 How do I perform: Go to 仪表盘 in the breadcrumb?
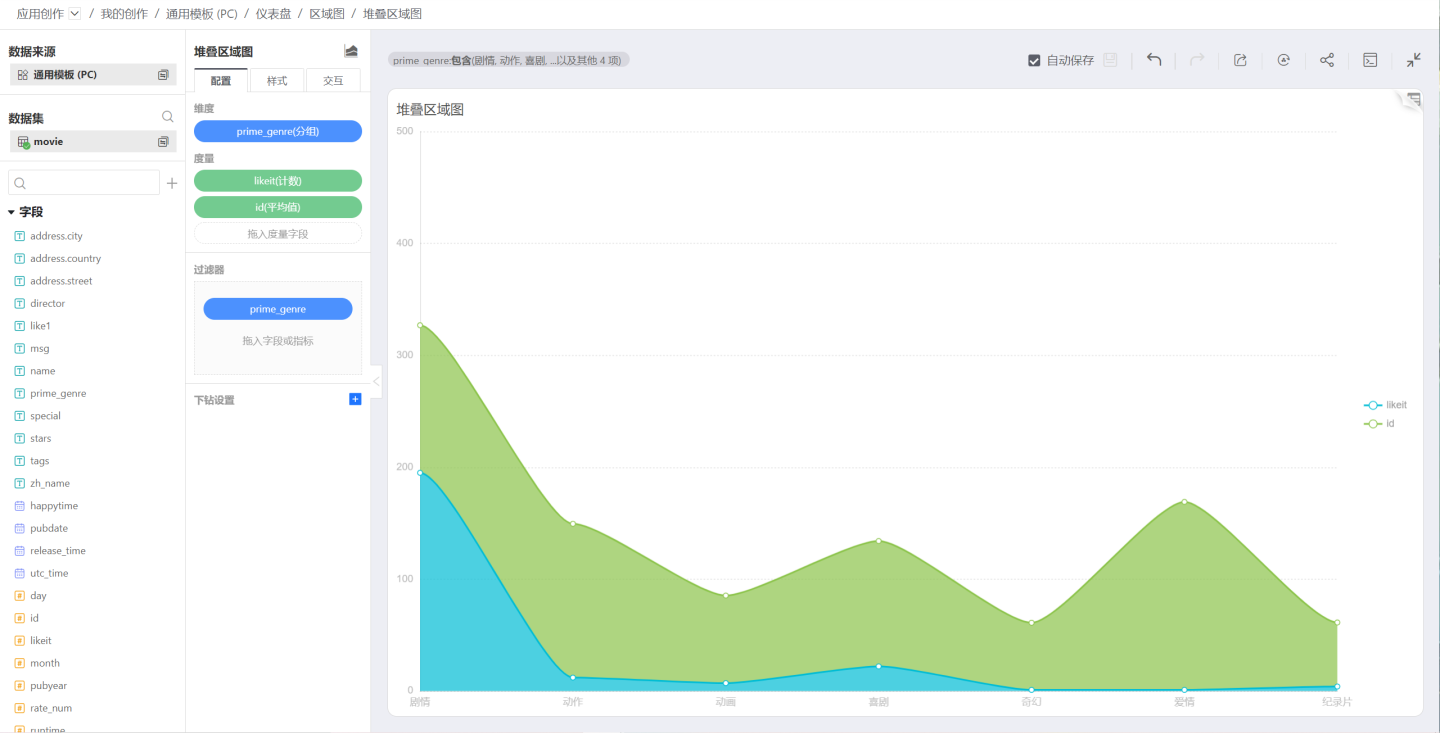(x=273, y=14)
